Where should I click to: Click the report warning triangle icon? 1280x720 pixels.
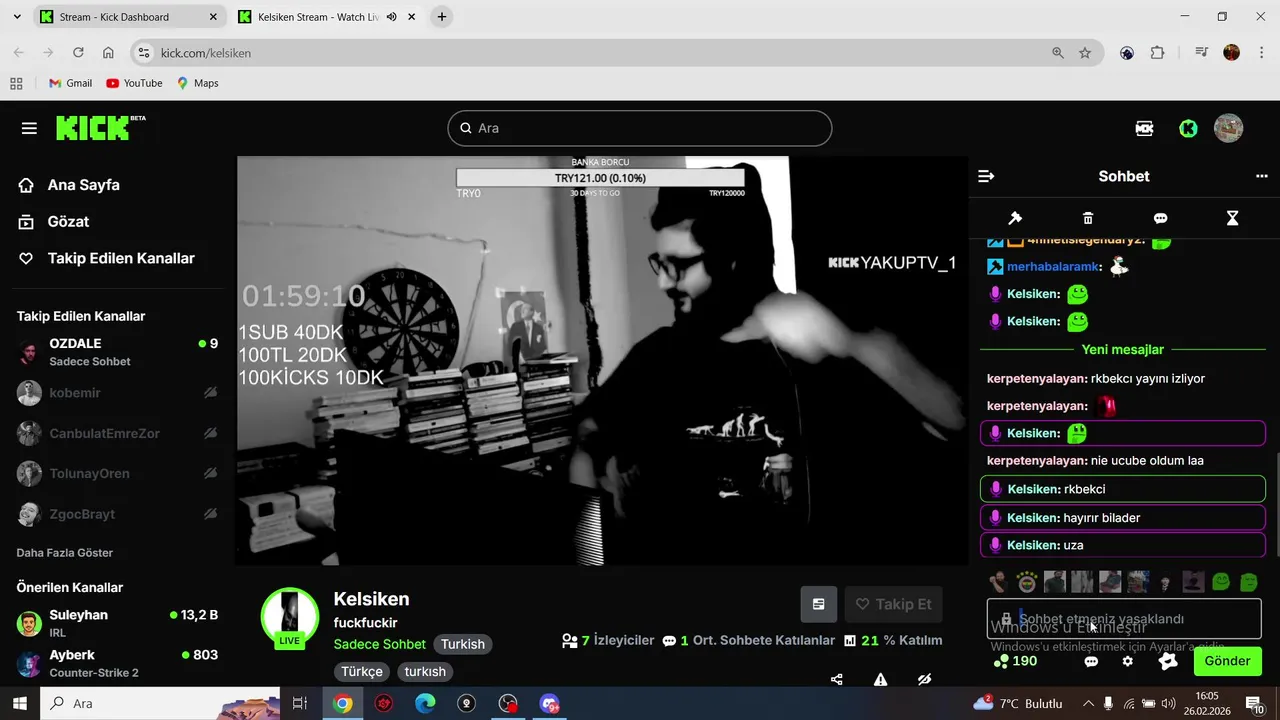pos(881,680)
